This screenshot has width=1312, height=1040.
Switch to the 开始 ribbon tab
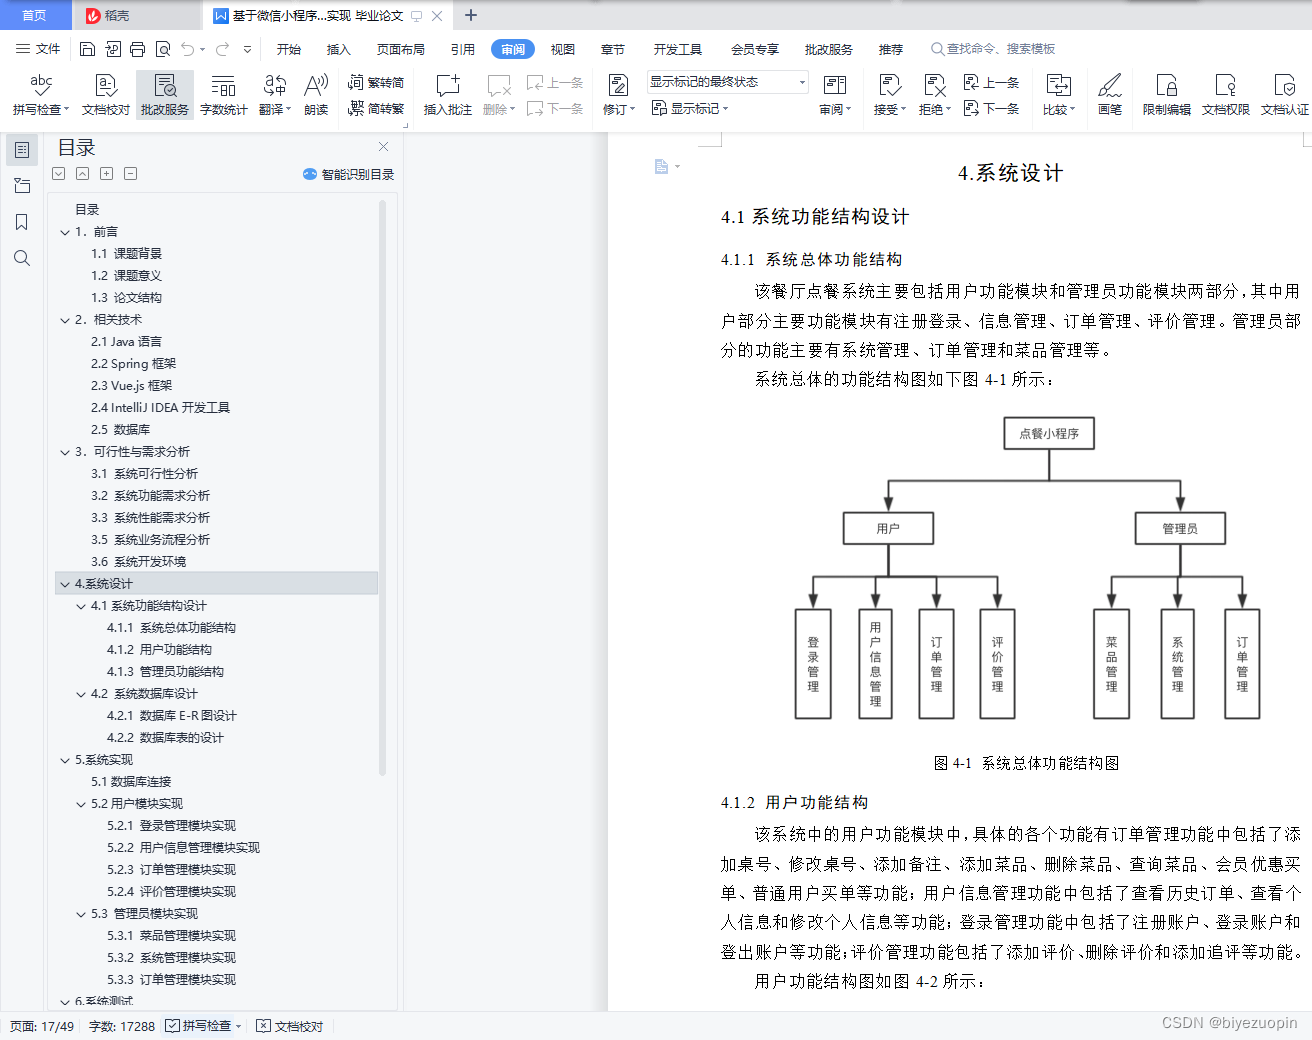click(x=289, y=49)
